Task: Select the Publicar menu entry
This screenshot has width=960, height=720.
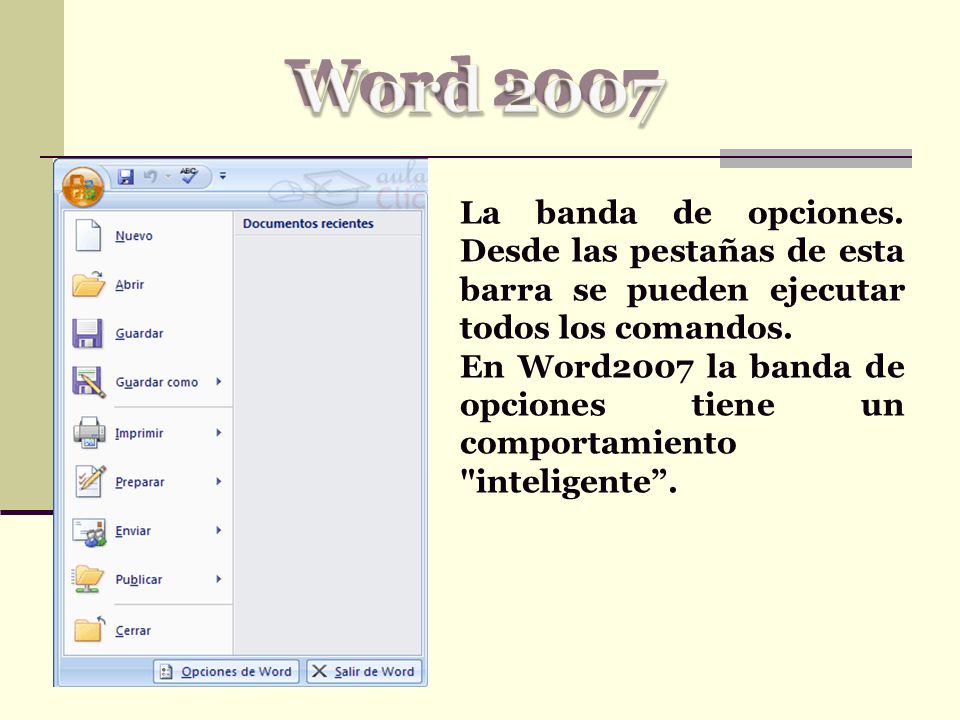Action: point(148,579)
